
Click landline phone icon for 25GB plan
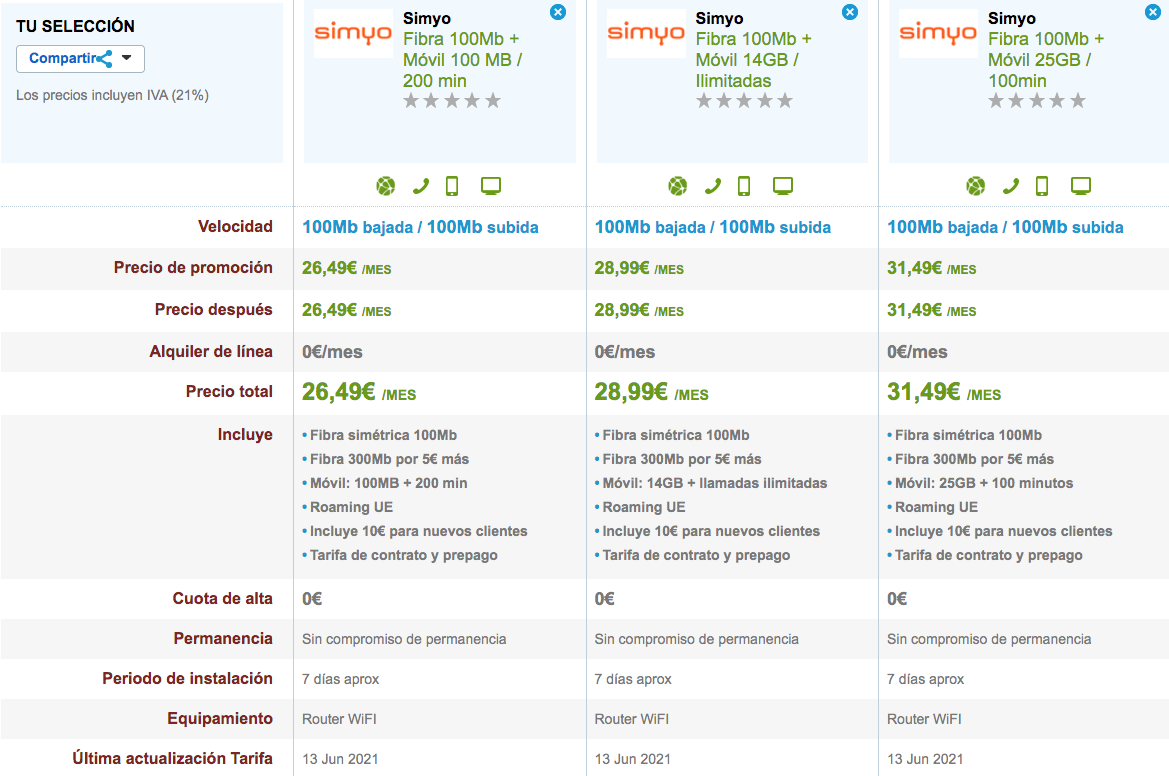(1011, 186)
